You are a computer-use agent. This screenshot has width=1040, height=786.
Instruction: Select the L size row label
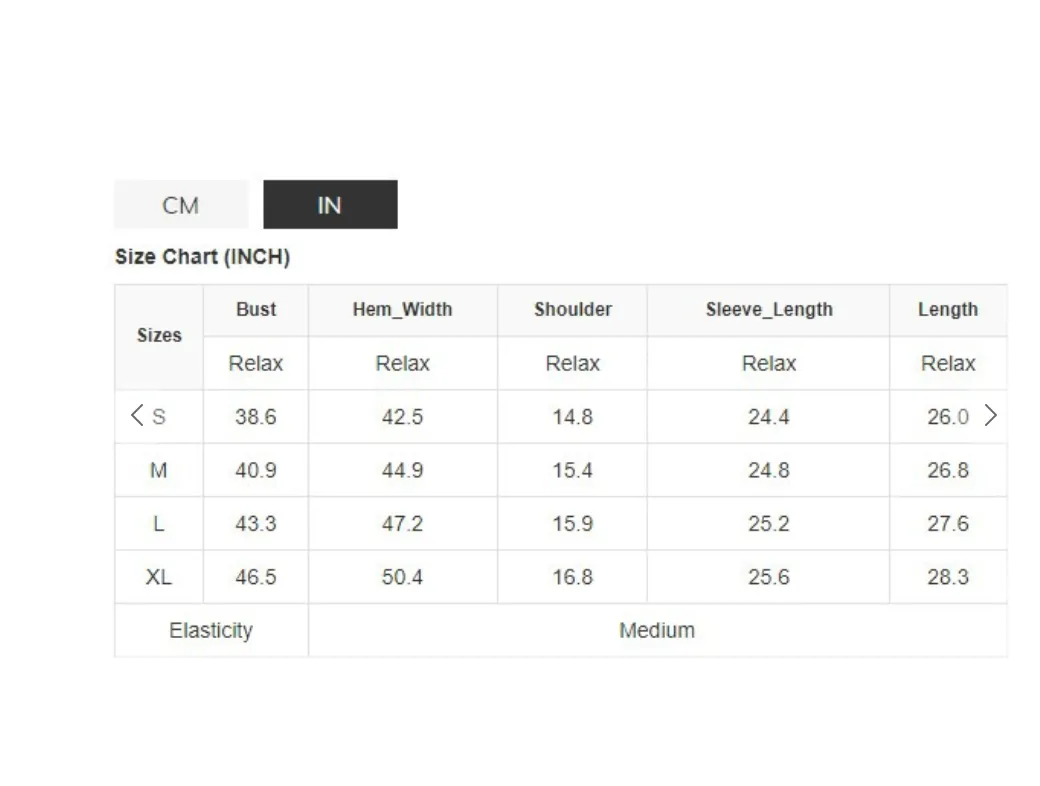pyautogui.click(x=159, y=524)
